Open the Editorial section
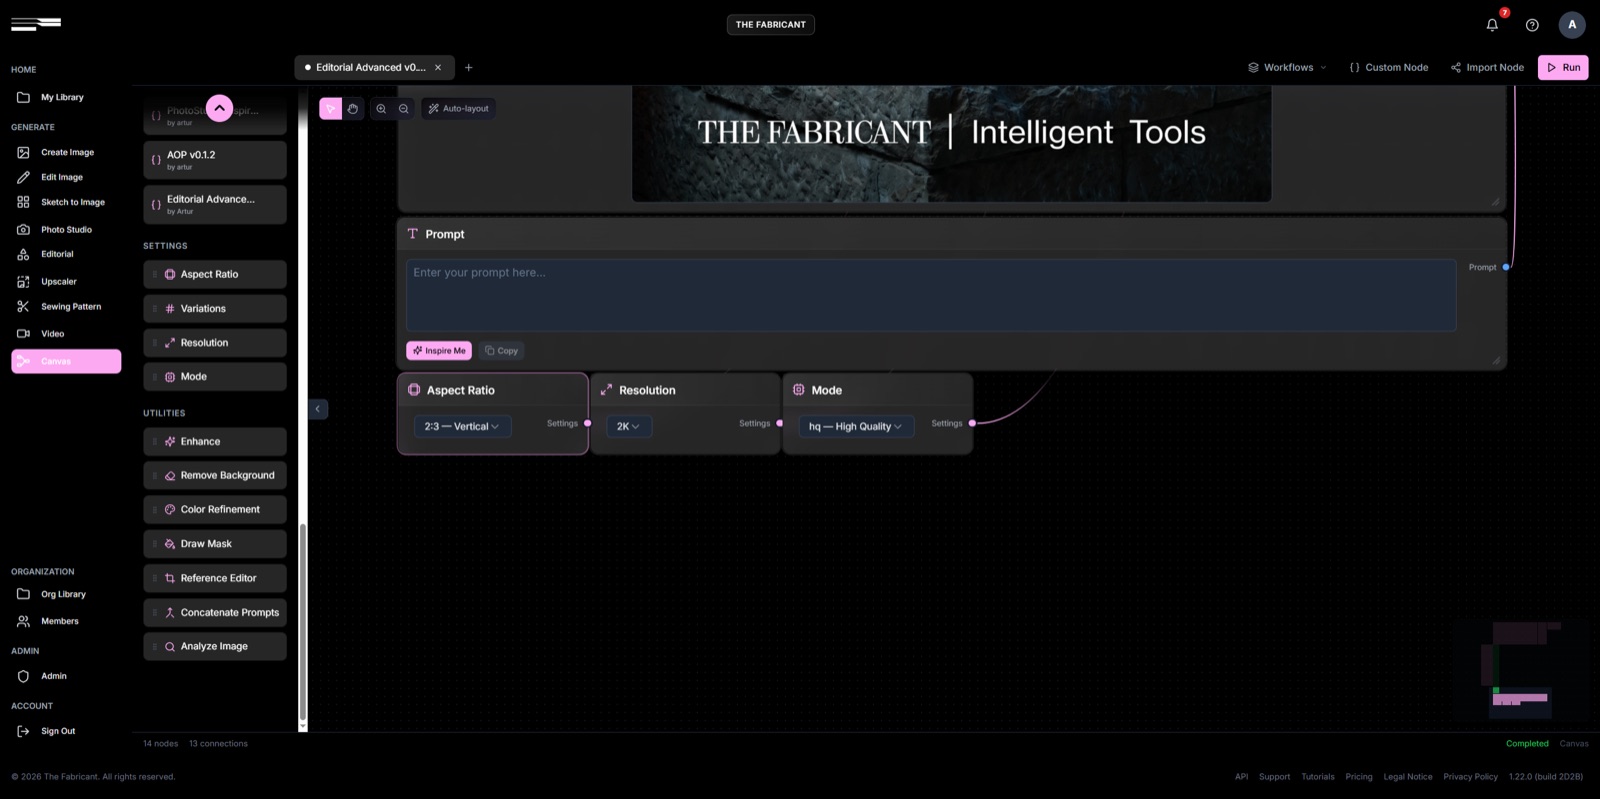 pos(57,255)
